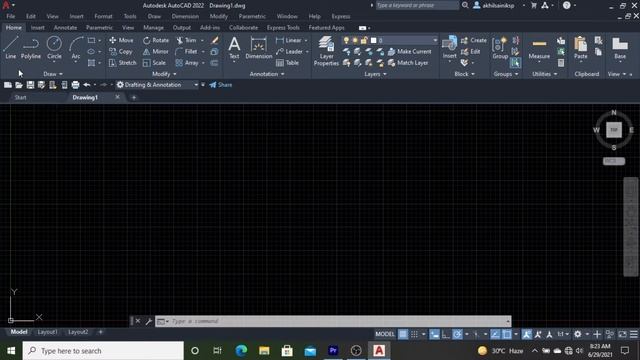Open Microsoft Edge from taskbar
The image size is (640, 360).
[241, 350]
